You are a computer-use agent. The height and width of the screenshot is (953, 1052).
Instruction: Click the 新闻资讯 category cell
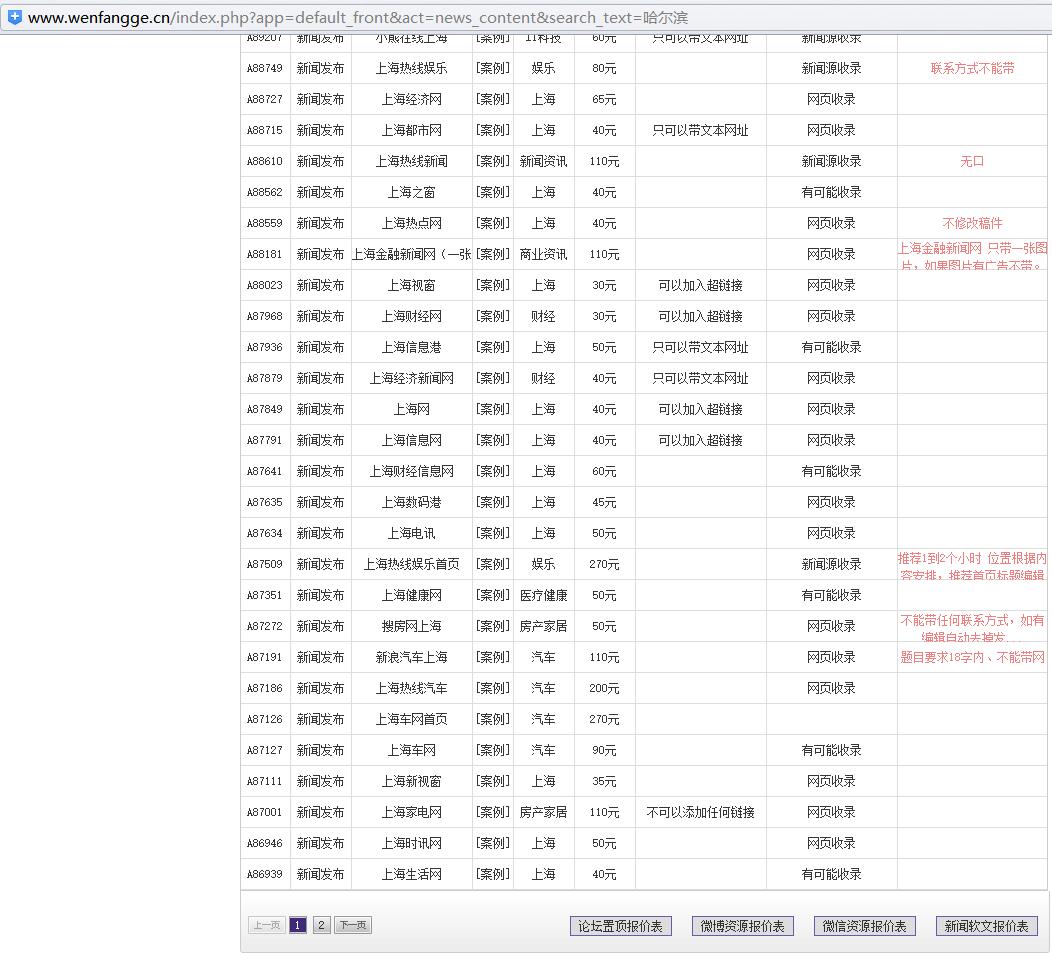click(543, 161)
